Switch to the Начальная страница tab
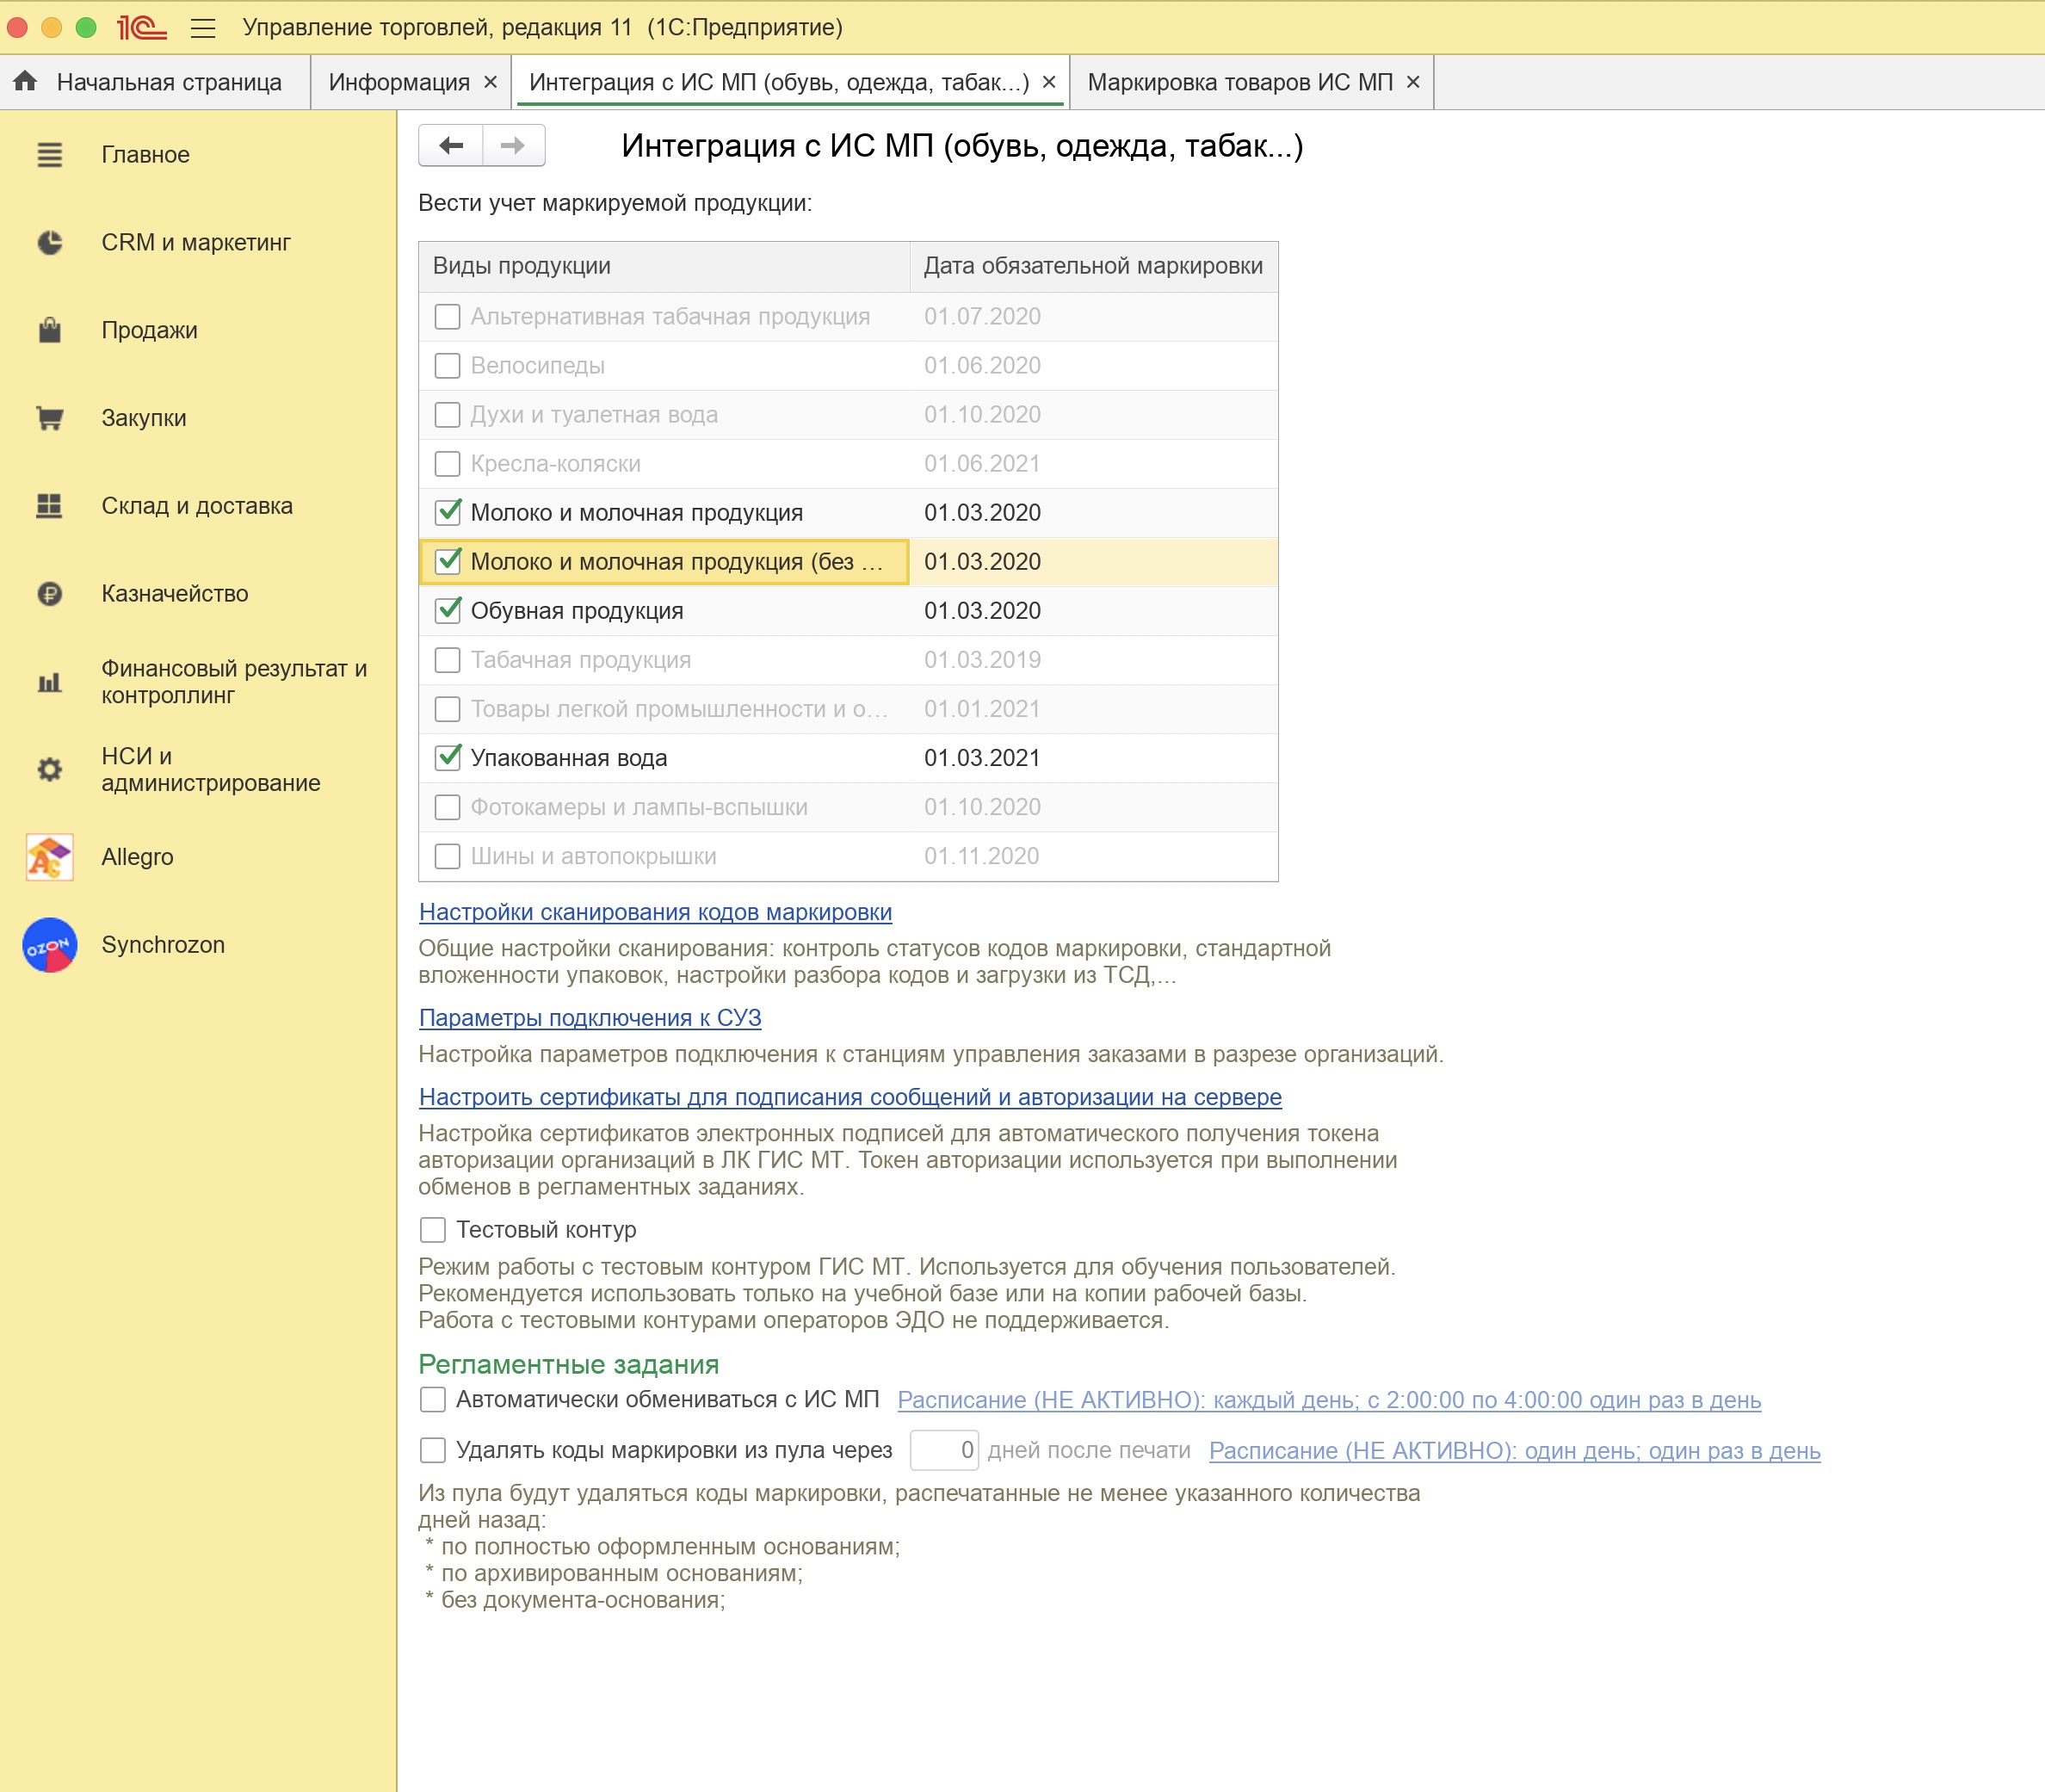Screen dimensions: 2045x1792 155,82
